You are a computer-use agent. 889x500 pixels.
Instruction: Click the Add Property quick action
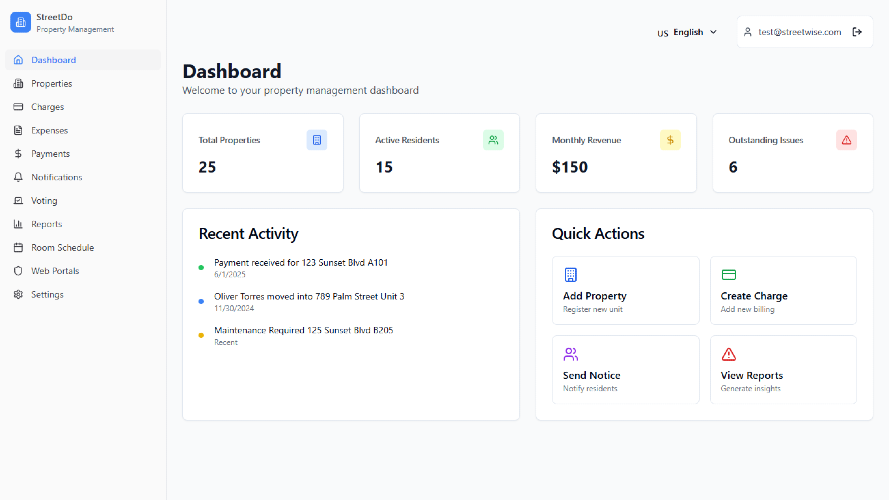coord(625,290)
